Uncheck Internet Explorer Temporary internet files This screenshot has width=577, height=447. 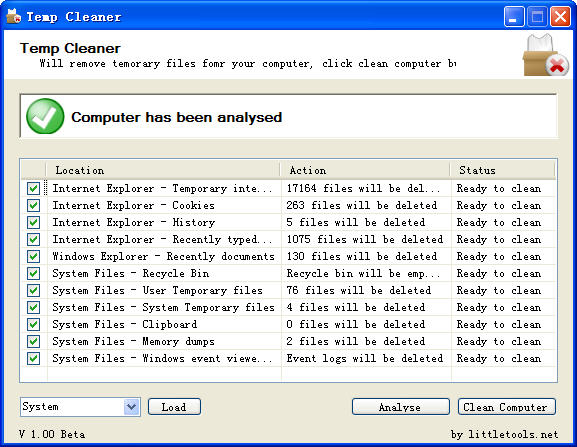[x=33, y=189]
